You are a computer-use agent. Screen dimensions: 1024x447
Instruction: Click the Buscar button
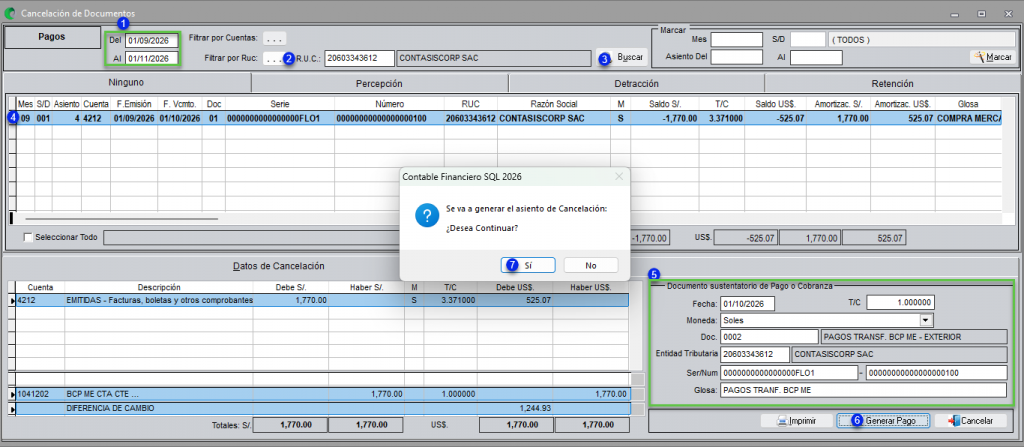[624, 58]
